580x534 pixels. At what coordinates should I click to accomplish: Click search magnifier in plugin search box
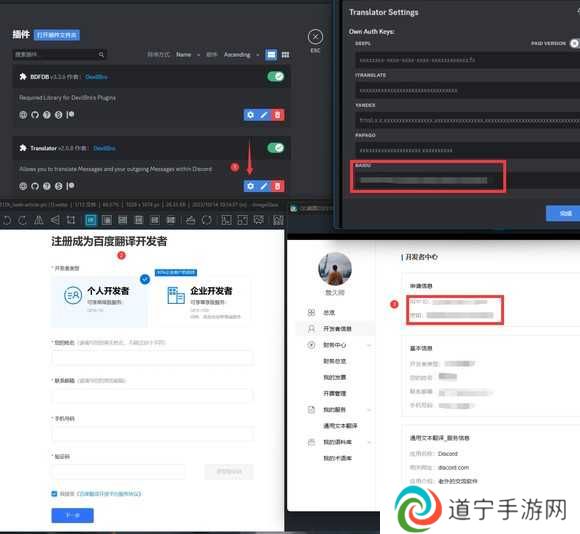pyautogui.click(x=101, y=55)
